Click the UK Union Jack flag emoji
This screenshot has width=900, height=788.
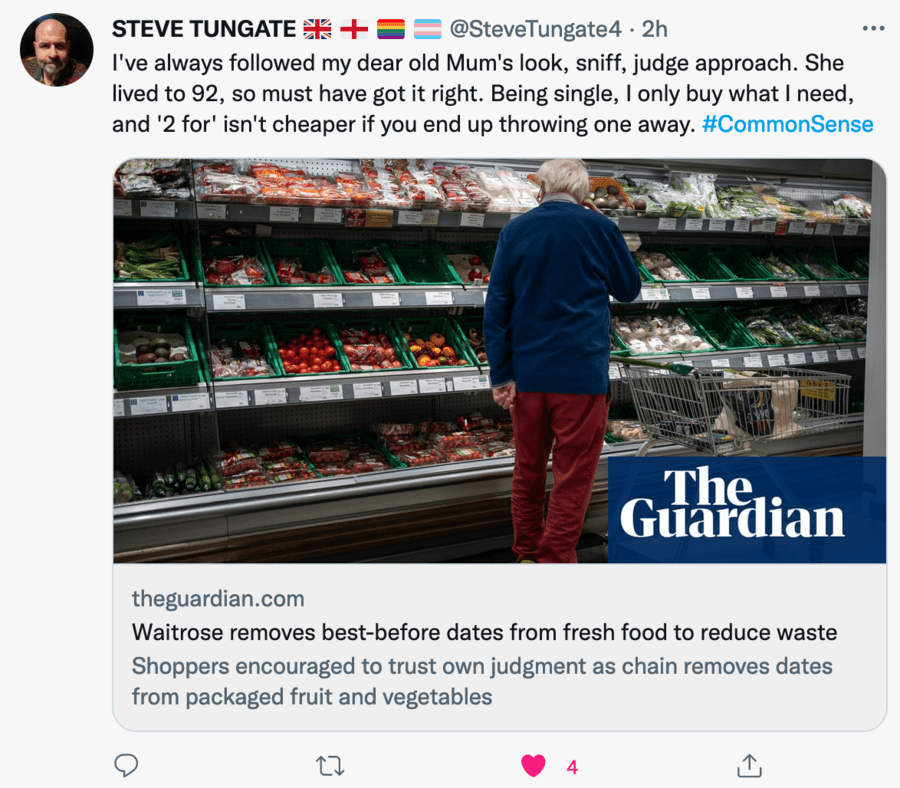coord(317,29)
